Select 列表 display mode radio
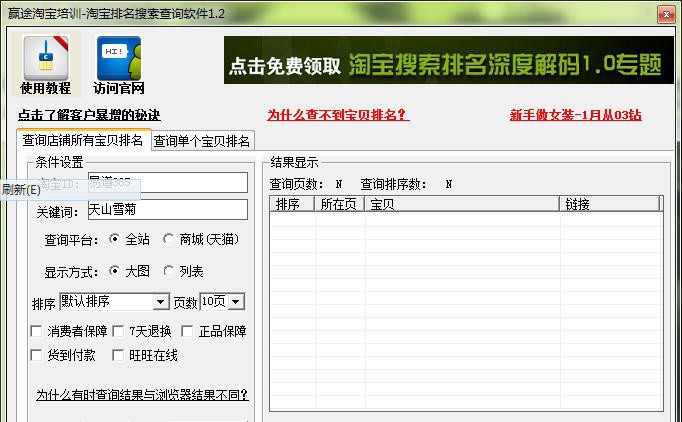Image resolution: width=682 pixels, height=422 pixels. click(168, 271)
